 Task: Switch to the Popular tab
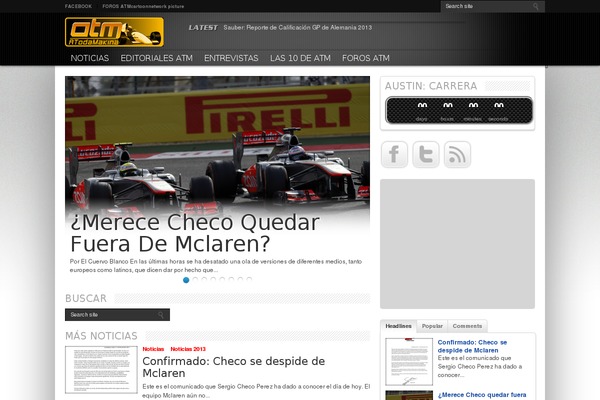(x=432, y=326)
